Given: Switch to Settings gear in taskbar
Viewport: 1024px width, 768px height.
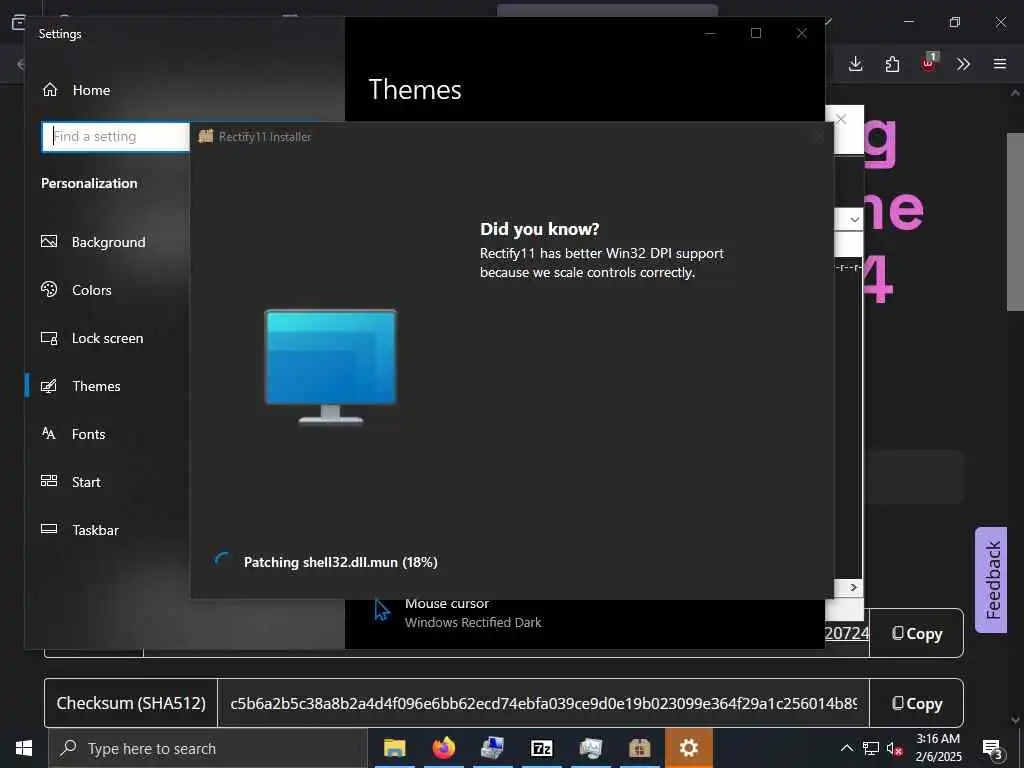Looking at the screenshot, I should click(688, 748).
